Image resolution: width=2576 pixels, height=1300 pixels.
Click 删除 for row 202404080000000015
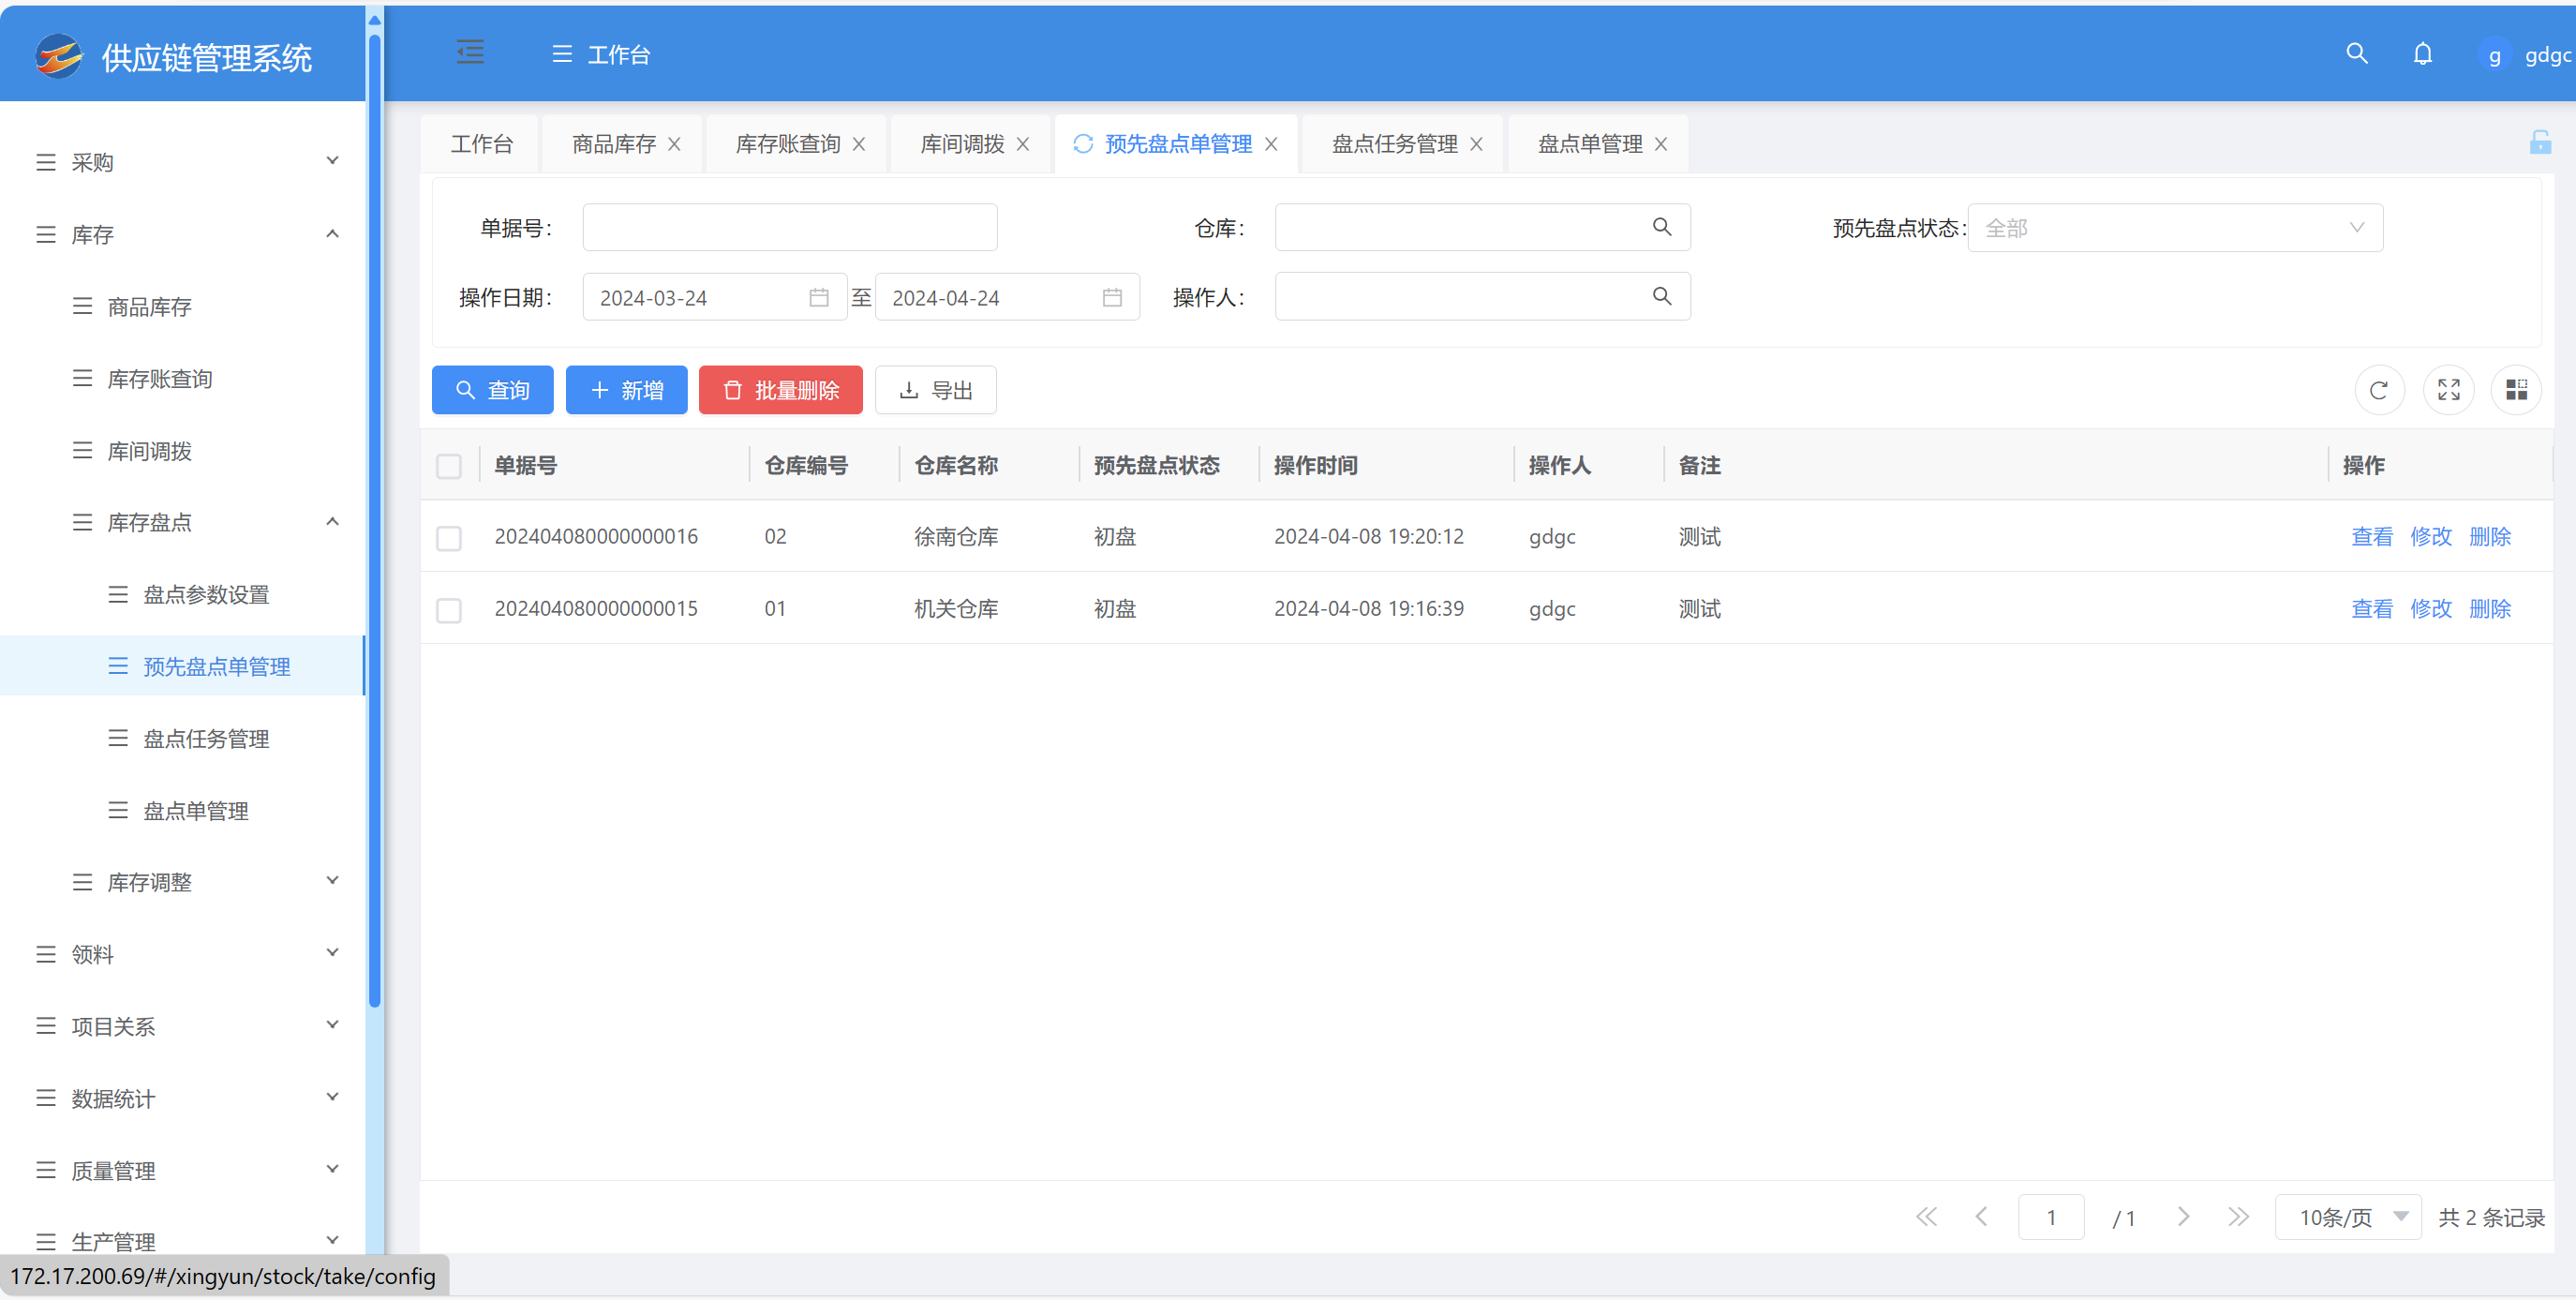2489,609
